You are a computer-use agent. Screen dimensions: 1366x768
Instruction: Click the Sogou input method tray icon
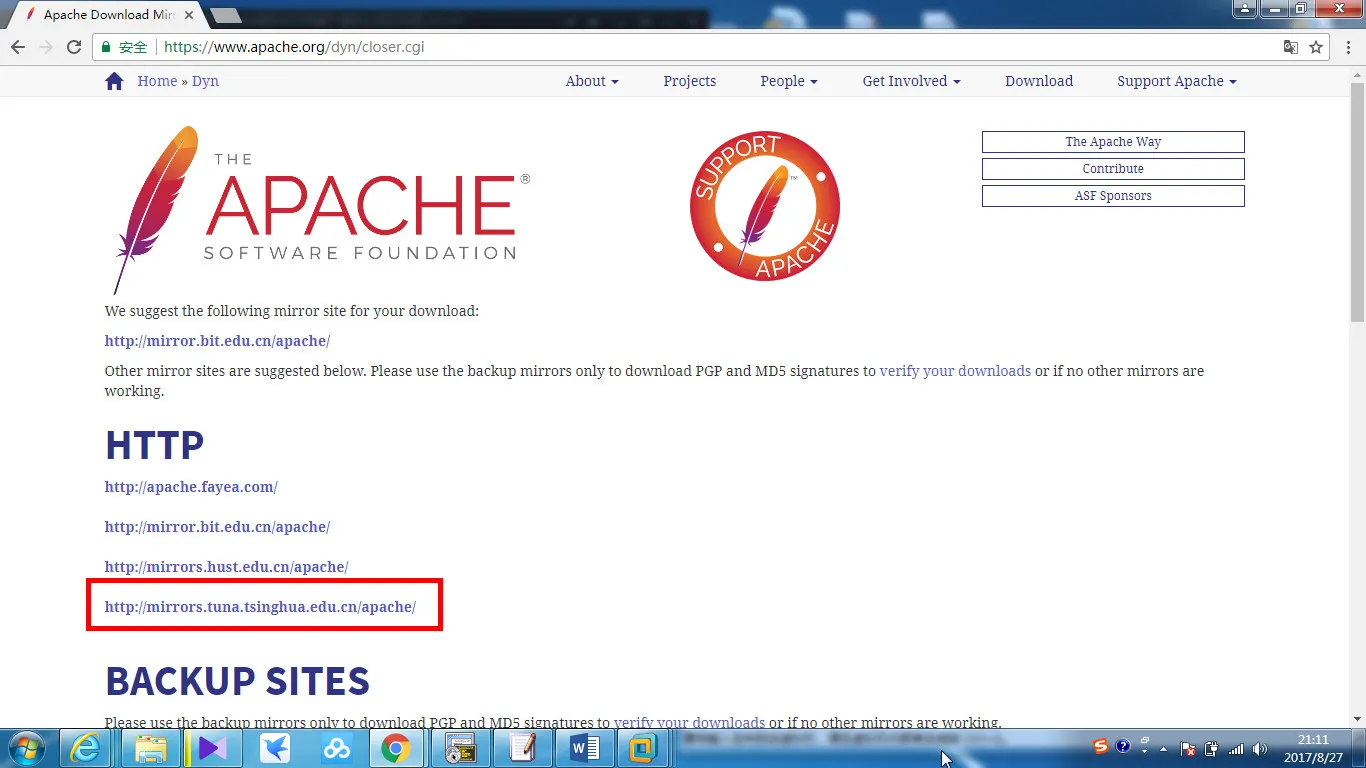pyautogui.click(x=1101, y=747)
